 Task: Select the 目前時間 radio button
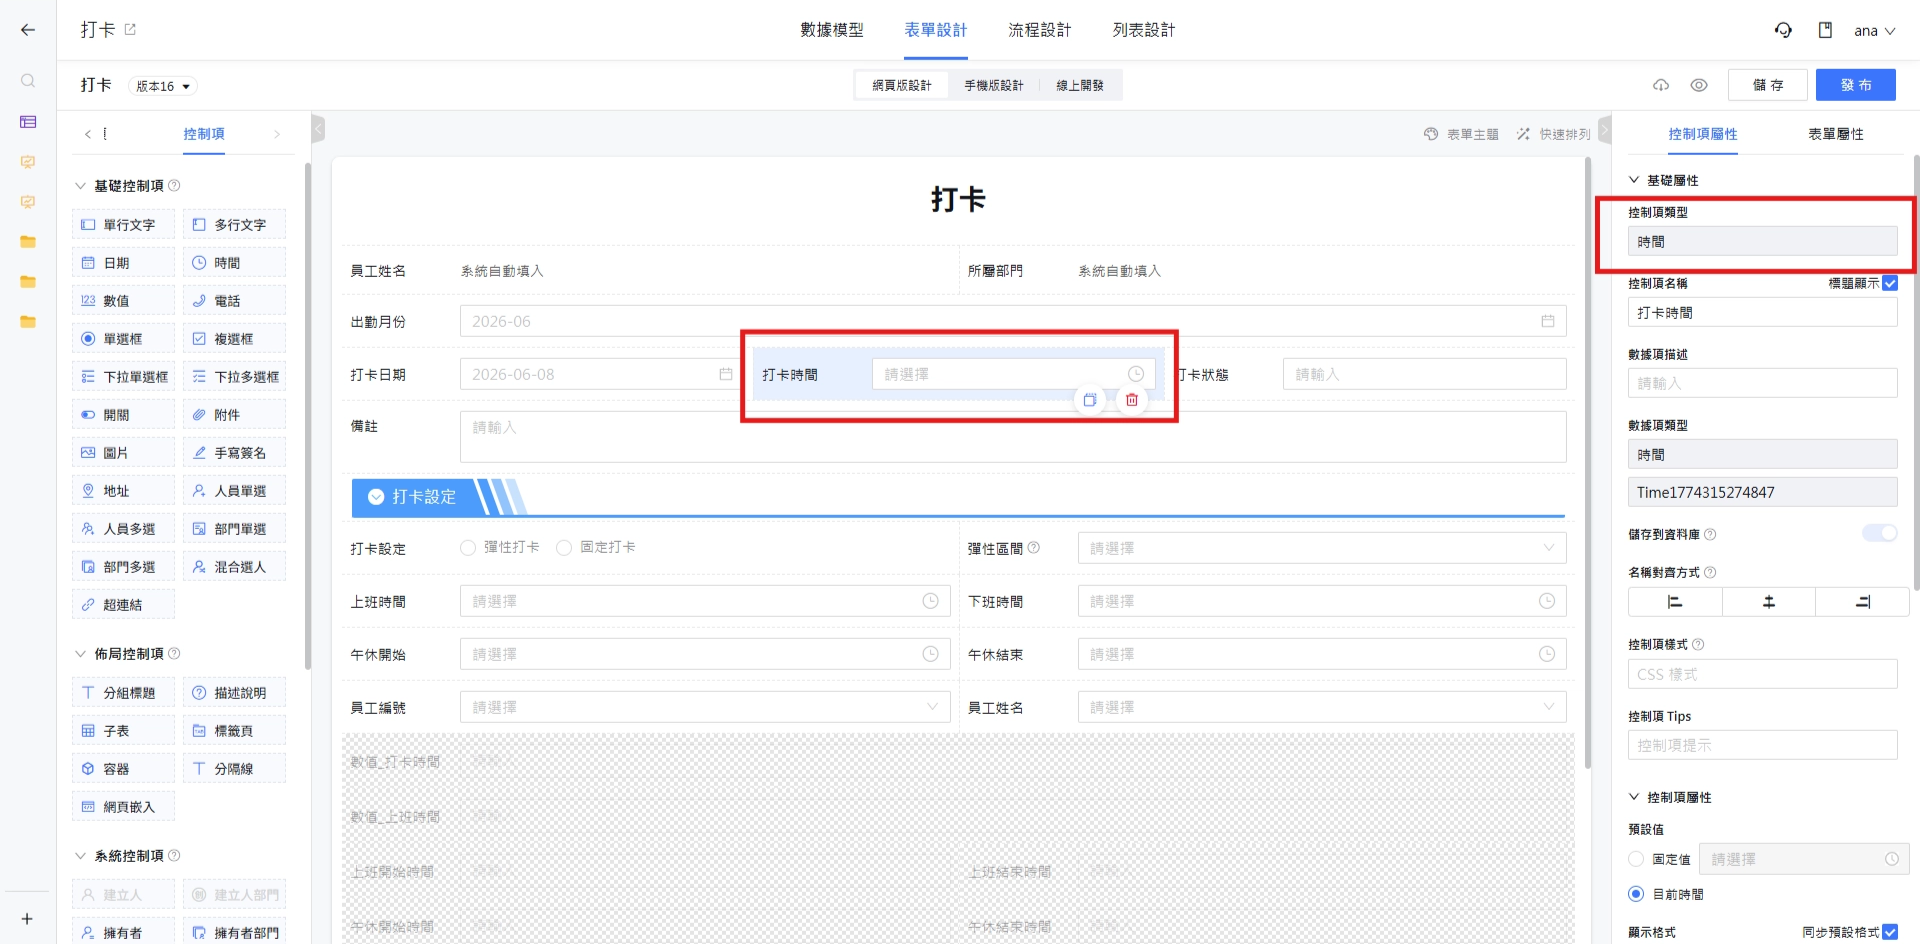coord(1636,894)
